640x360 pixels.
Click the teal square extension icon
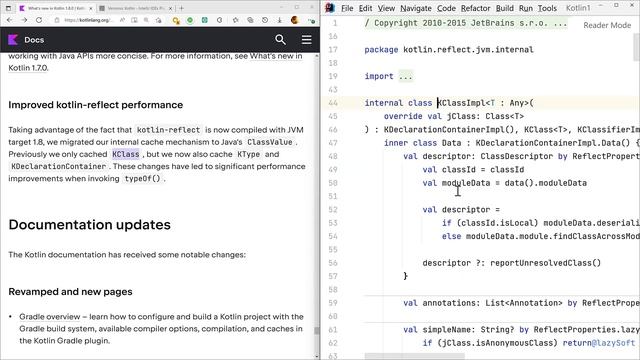point(204,20)
